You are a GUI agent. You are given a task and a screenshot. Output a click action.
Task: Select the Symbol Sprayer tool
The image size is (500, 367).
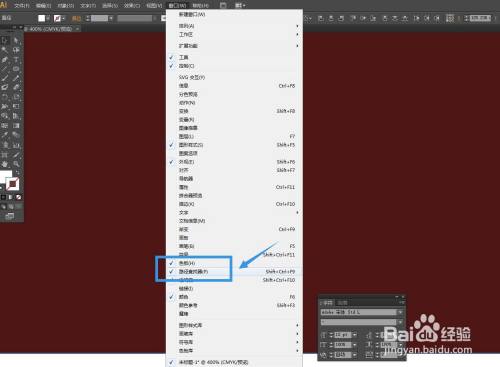5,145
